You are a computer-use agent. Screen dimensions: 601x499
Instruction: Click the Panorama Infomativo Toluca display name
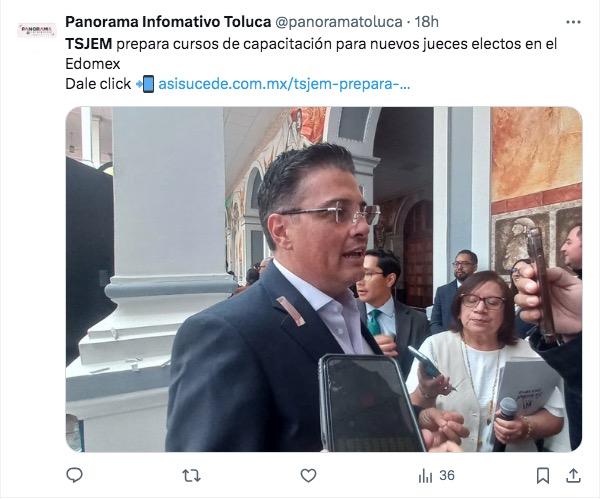pos(168,22)
